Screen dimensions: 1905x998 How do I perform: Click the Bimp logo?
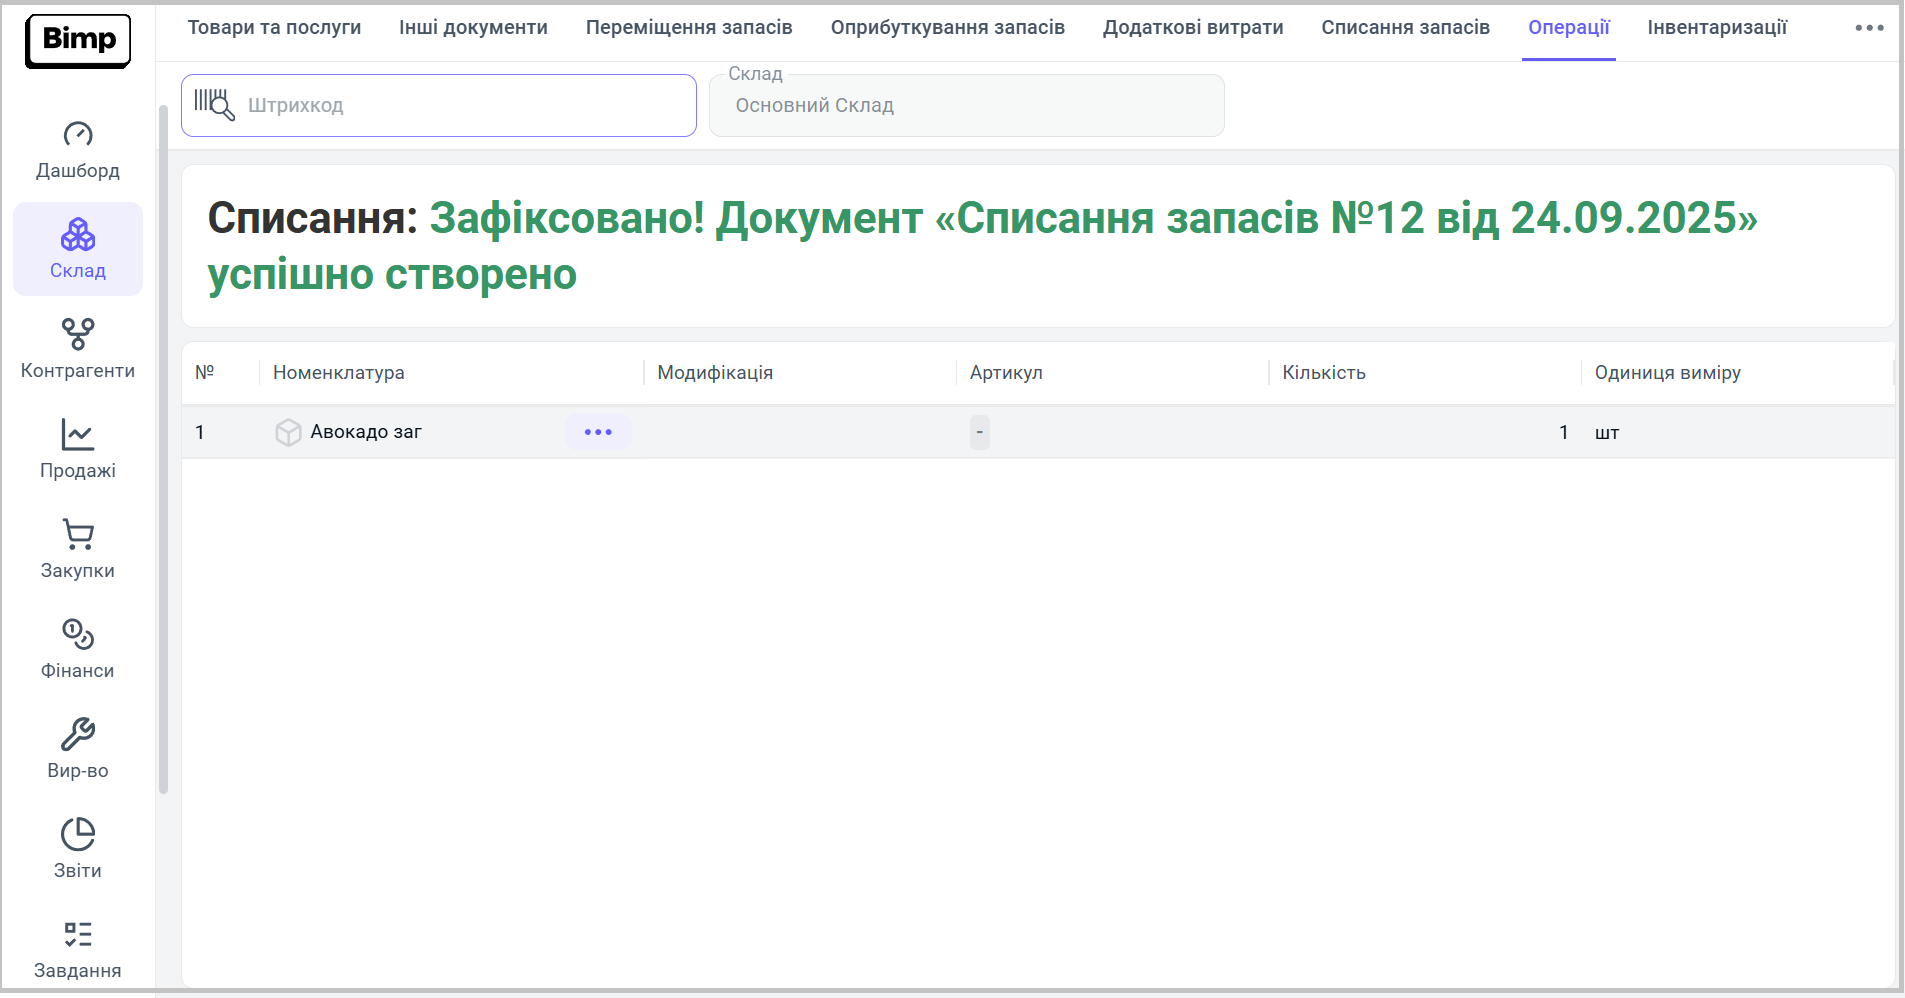point(78,40)
